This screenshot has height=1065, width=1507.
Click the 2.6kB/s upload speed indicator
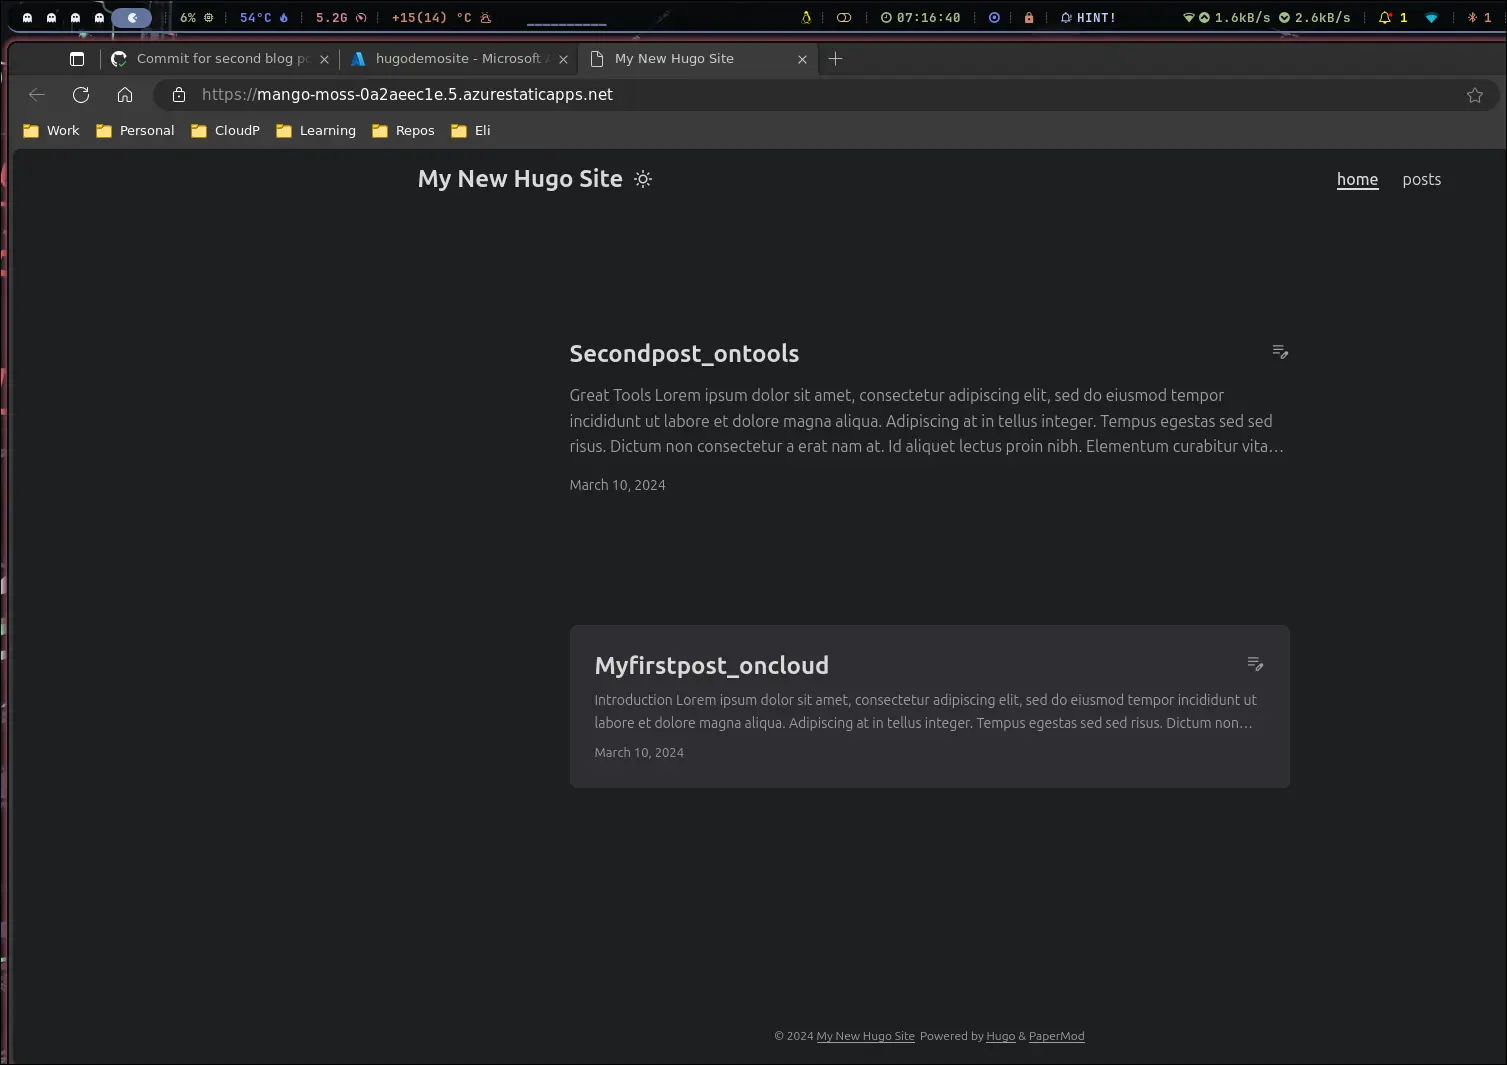coord(1314,18)
